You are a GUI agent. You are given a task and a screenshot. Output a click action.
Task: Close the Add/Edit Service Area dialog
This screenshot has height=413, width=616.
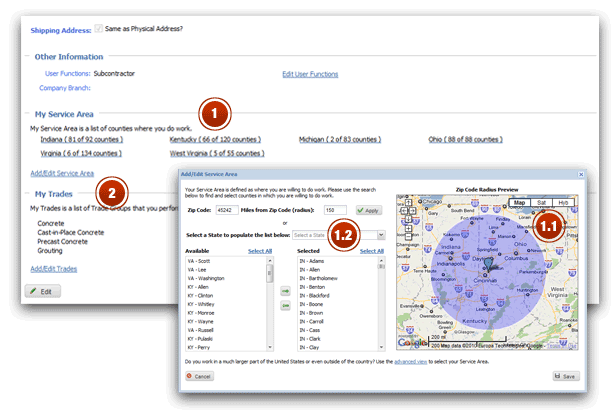click(x=581, y=174)
